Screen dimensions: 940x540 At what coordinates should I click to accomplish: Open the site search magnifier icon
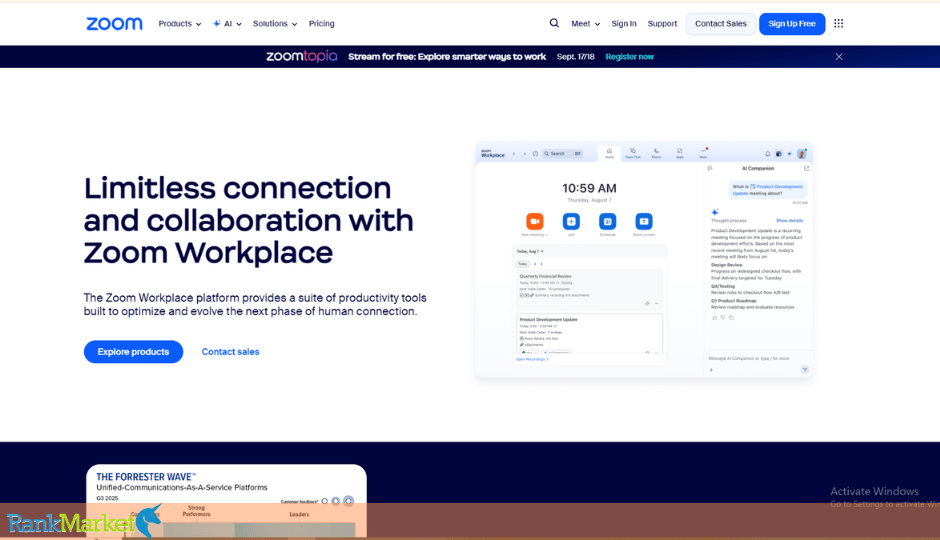[x=554, y=23]
